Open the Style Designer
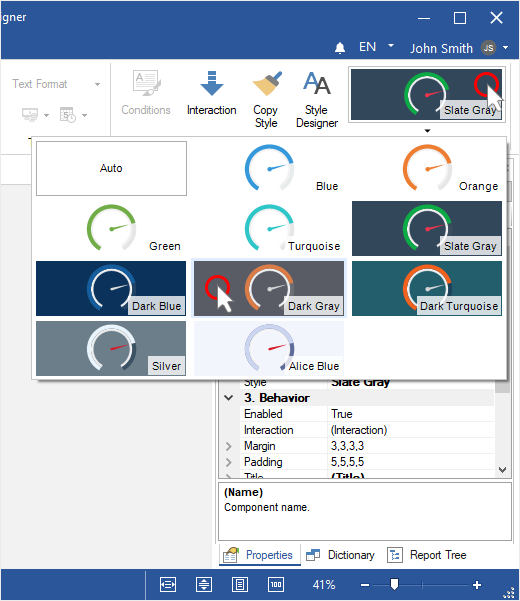This screenshot has width=520, height=601. click(x=317, y=99)
